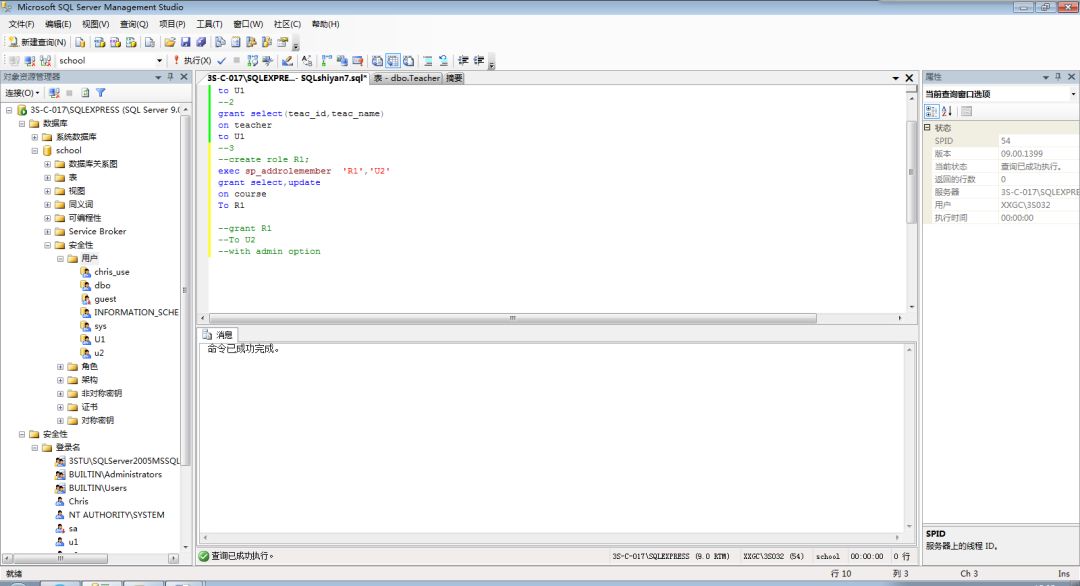Collapse the 用户 (Users) folder node
This screenshot has height=586, width=1080.
pos(61,258)
